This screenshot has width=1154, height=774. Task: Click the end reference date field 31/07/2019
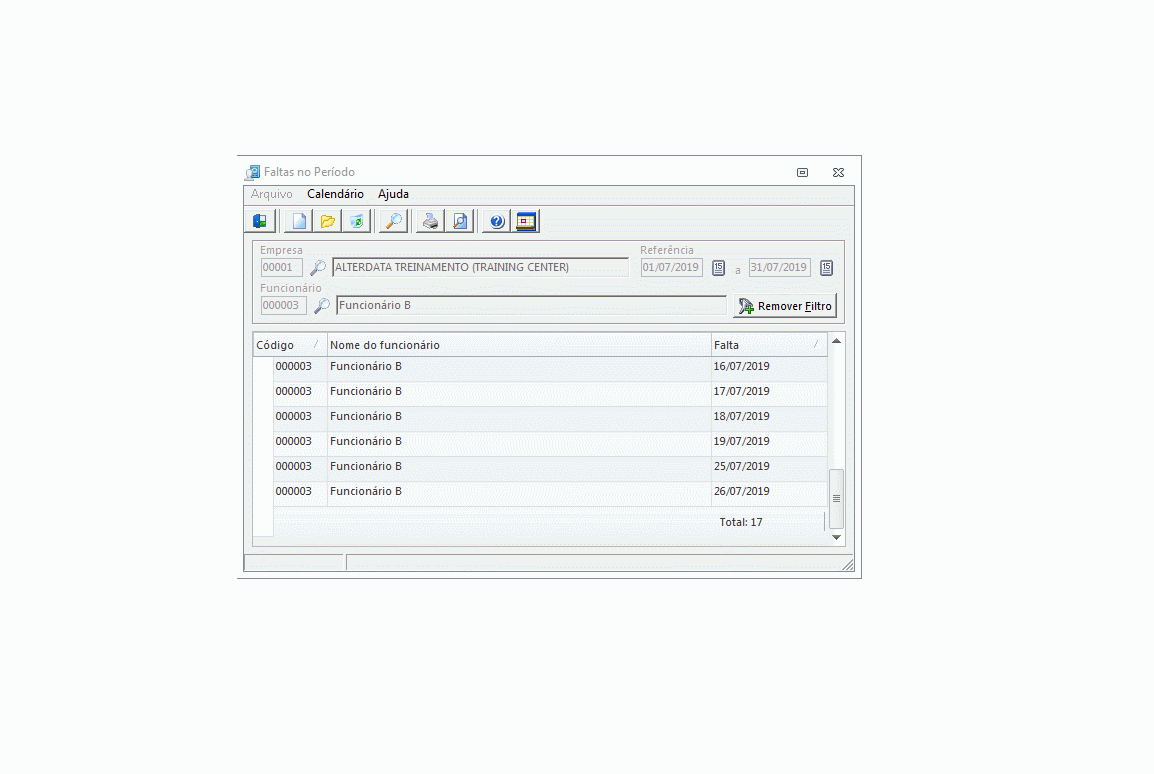coord(779,268)
